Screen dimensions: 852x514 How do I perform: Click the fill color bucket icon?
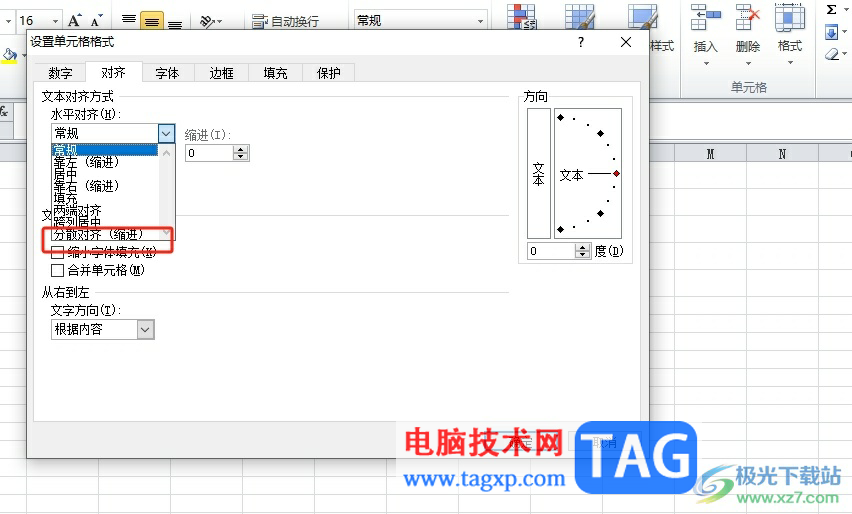click(x=9, y=54)
